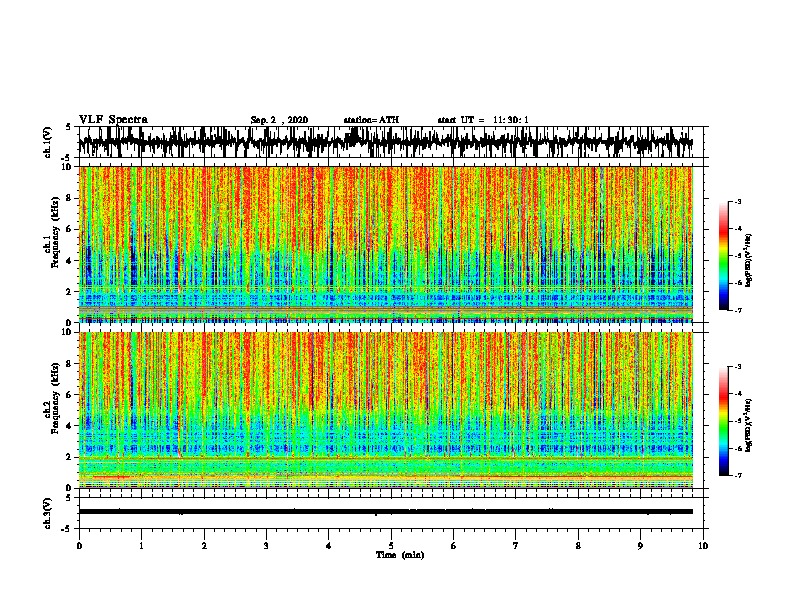Click the ch.1 spectrogram panel
The width and height of the screenshot is (792, 612).
385,244
